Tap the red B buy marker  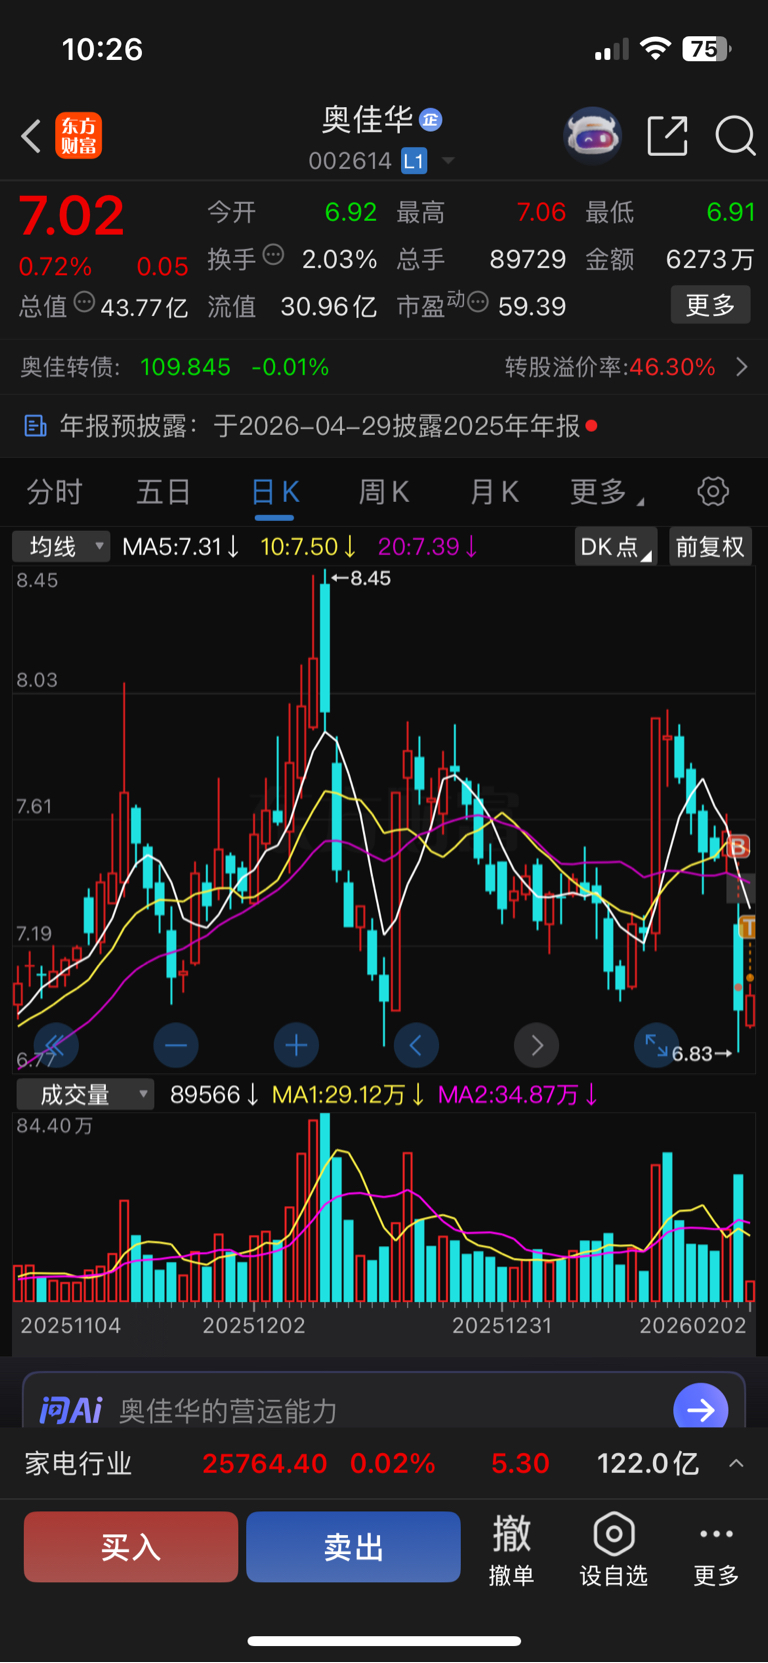coord(738,847)
